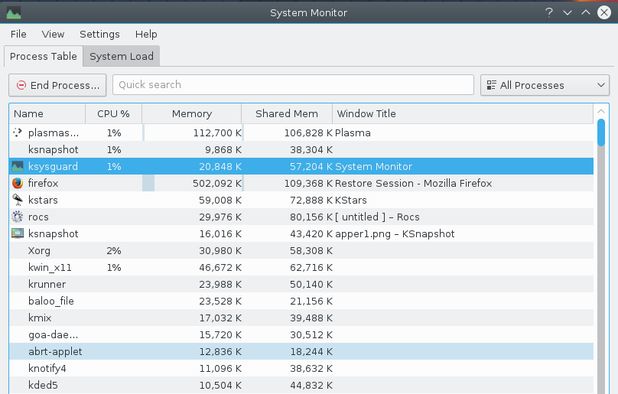
Task: Click the scrollbar up arrow
Action: click(601, 112)
